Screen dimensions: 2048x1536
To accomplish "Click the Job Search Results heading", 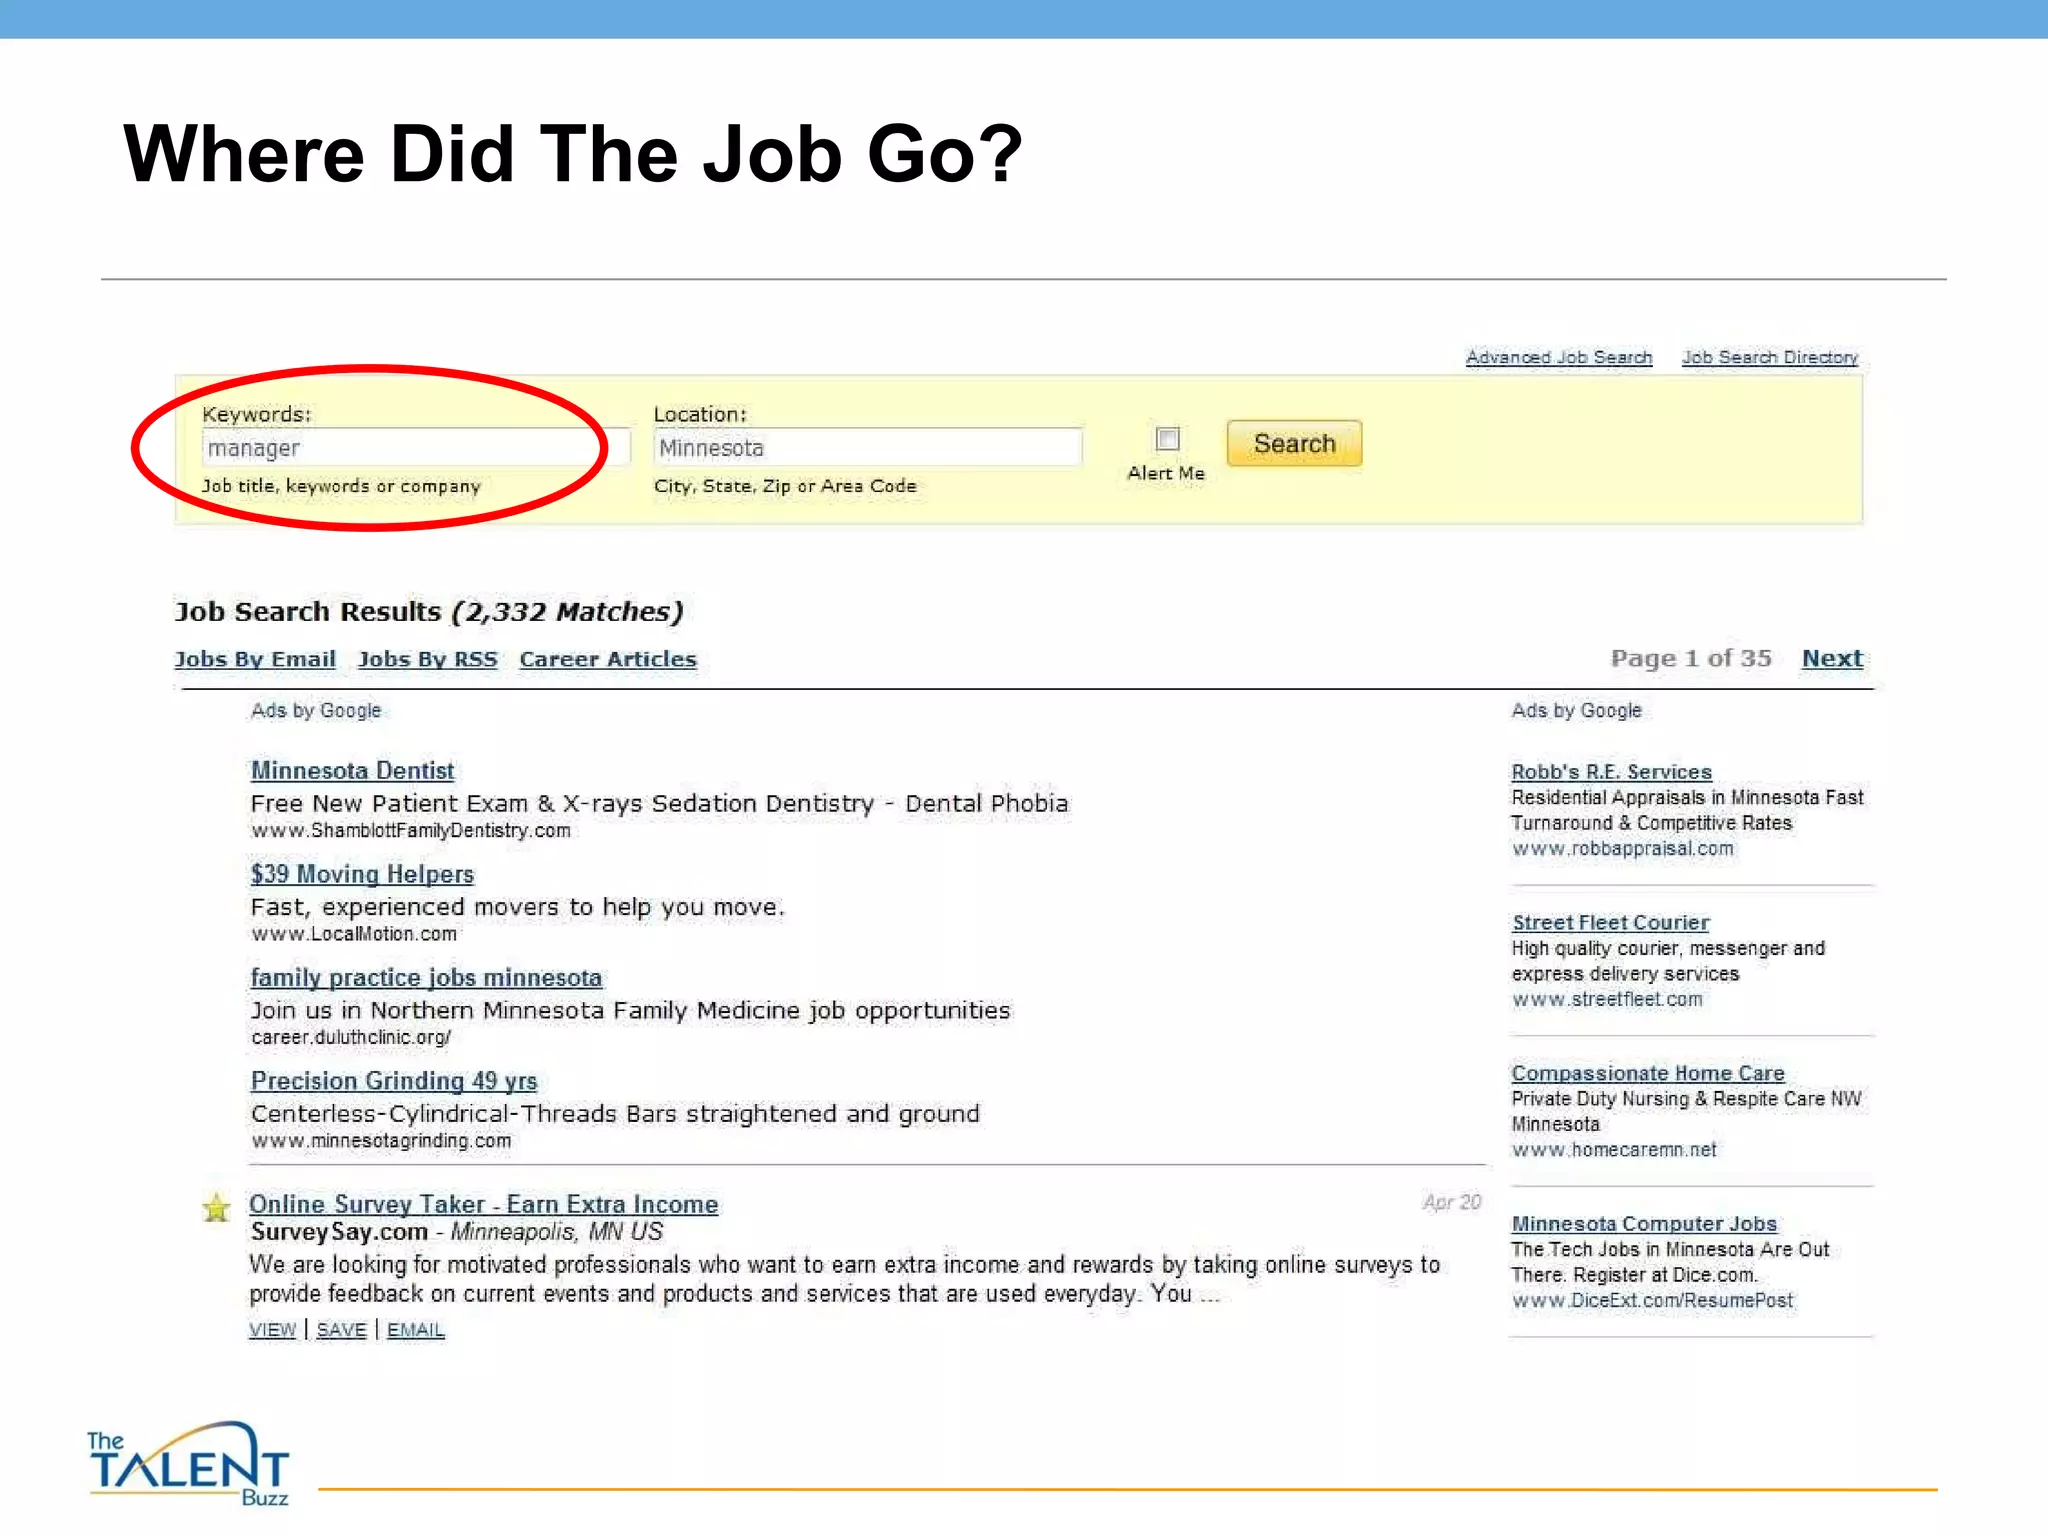I will click(x=429, y=611).
